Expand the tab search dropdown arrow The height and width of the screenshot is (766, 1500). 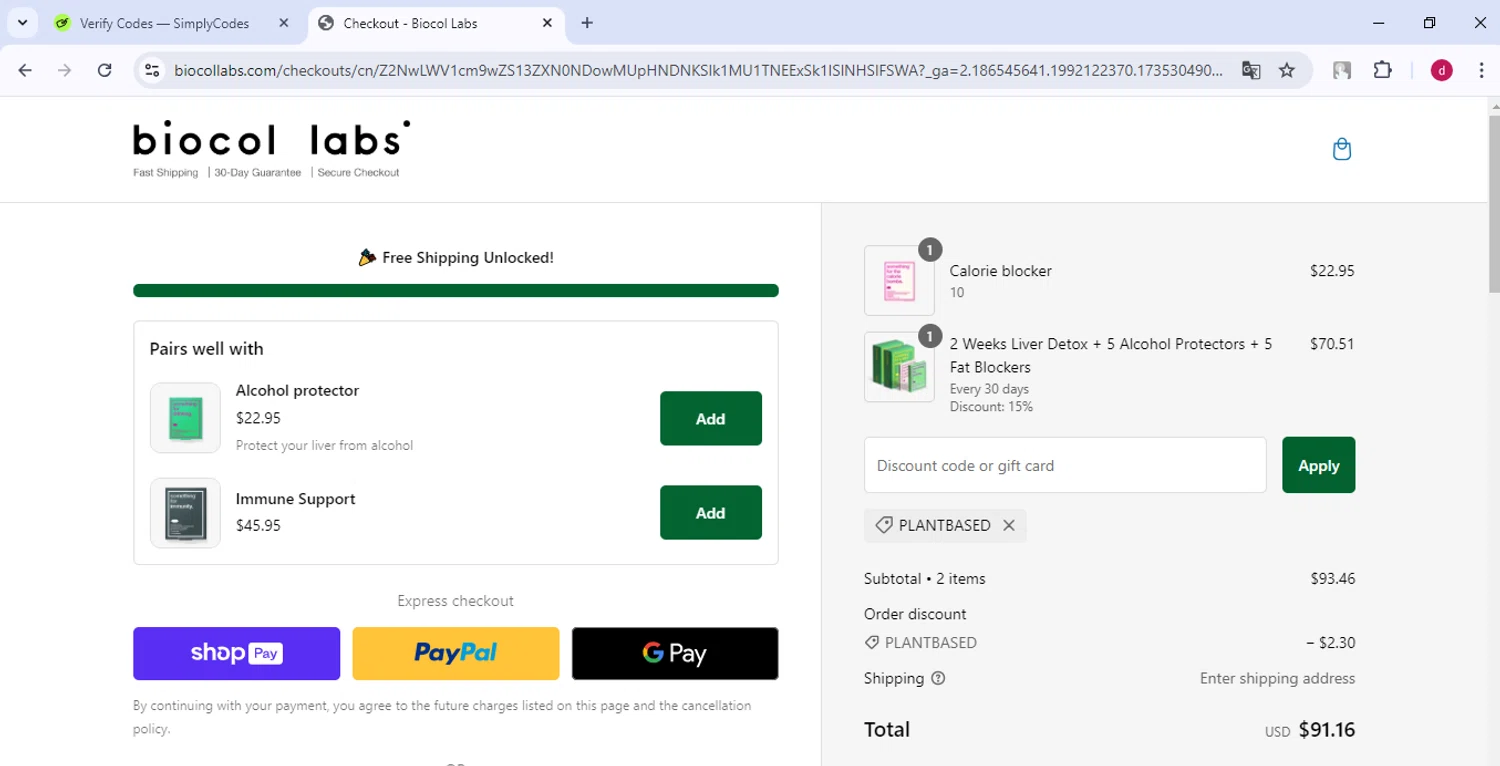(22, 23)
